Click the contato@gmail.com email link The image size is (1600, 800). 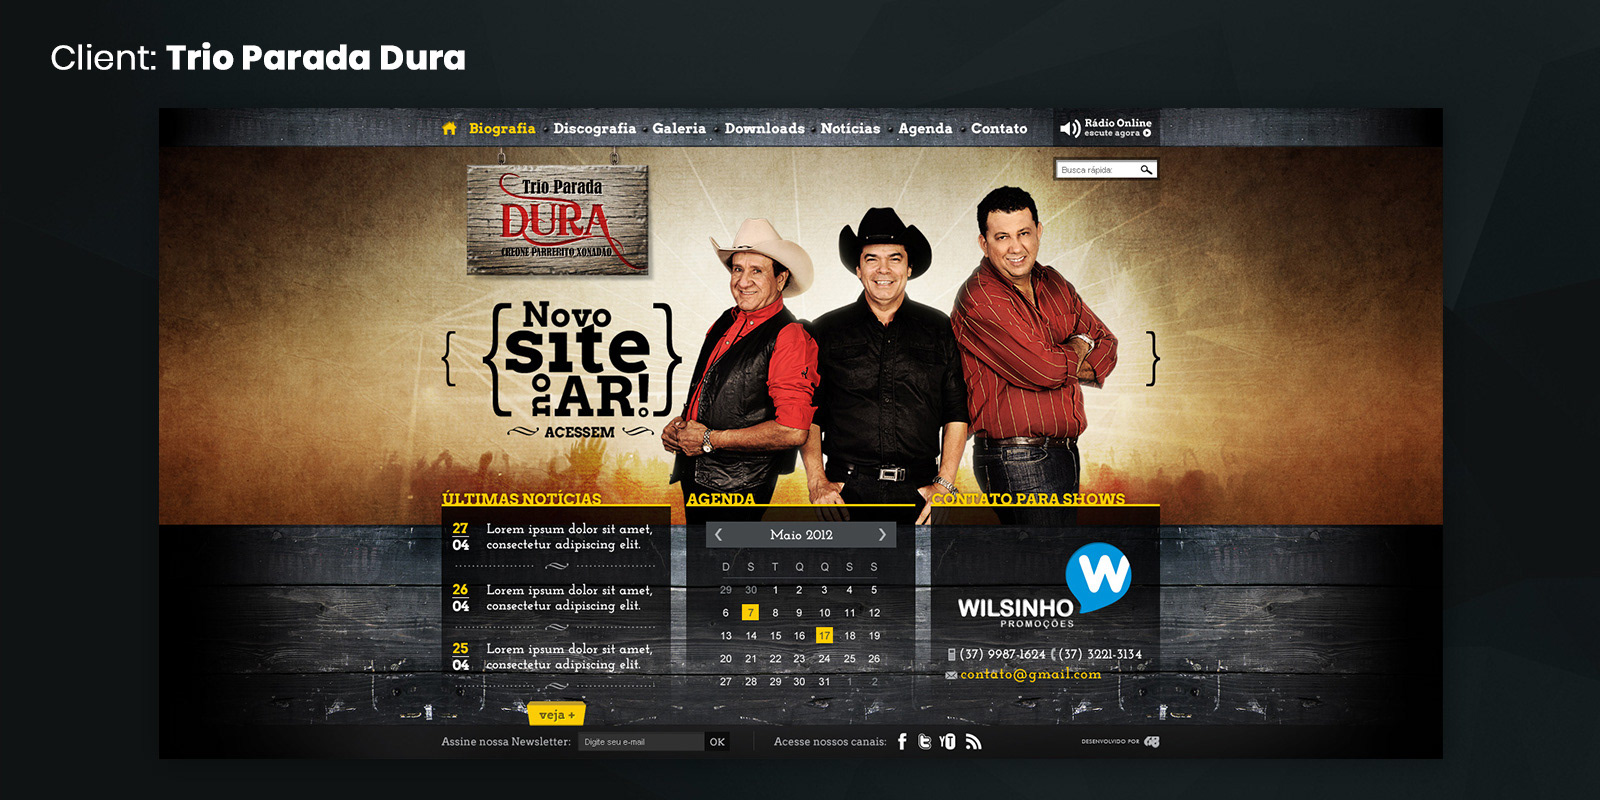(x=1031, y=675)
